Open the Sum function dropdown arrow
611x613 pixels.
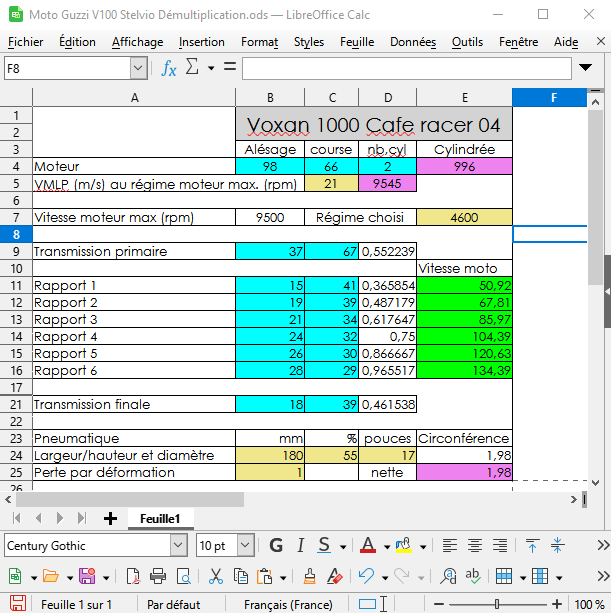tap(211, 68)
